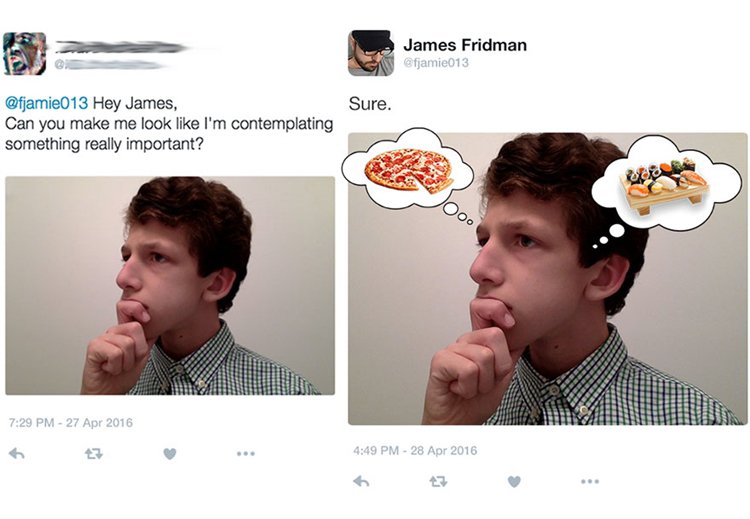The image size is (750, 519).
Task: Reply to James Fridman's "Sure." tweet
Action: [360, 481]
